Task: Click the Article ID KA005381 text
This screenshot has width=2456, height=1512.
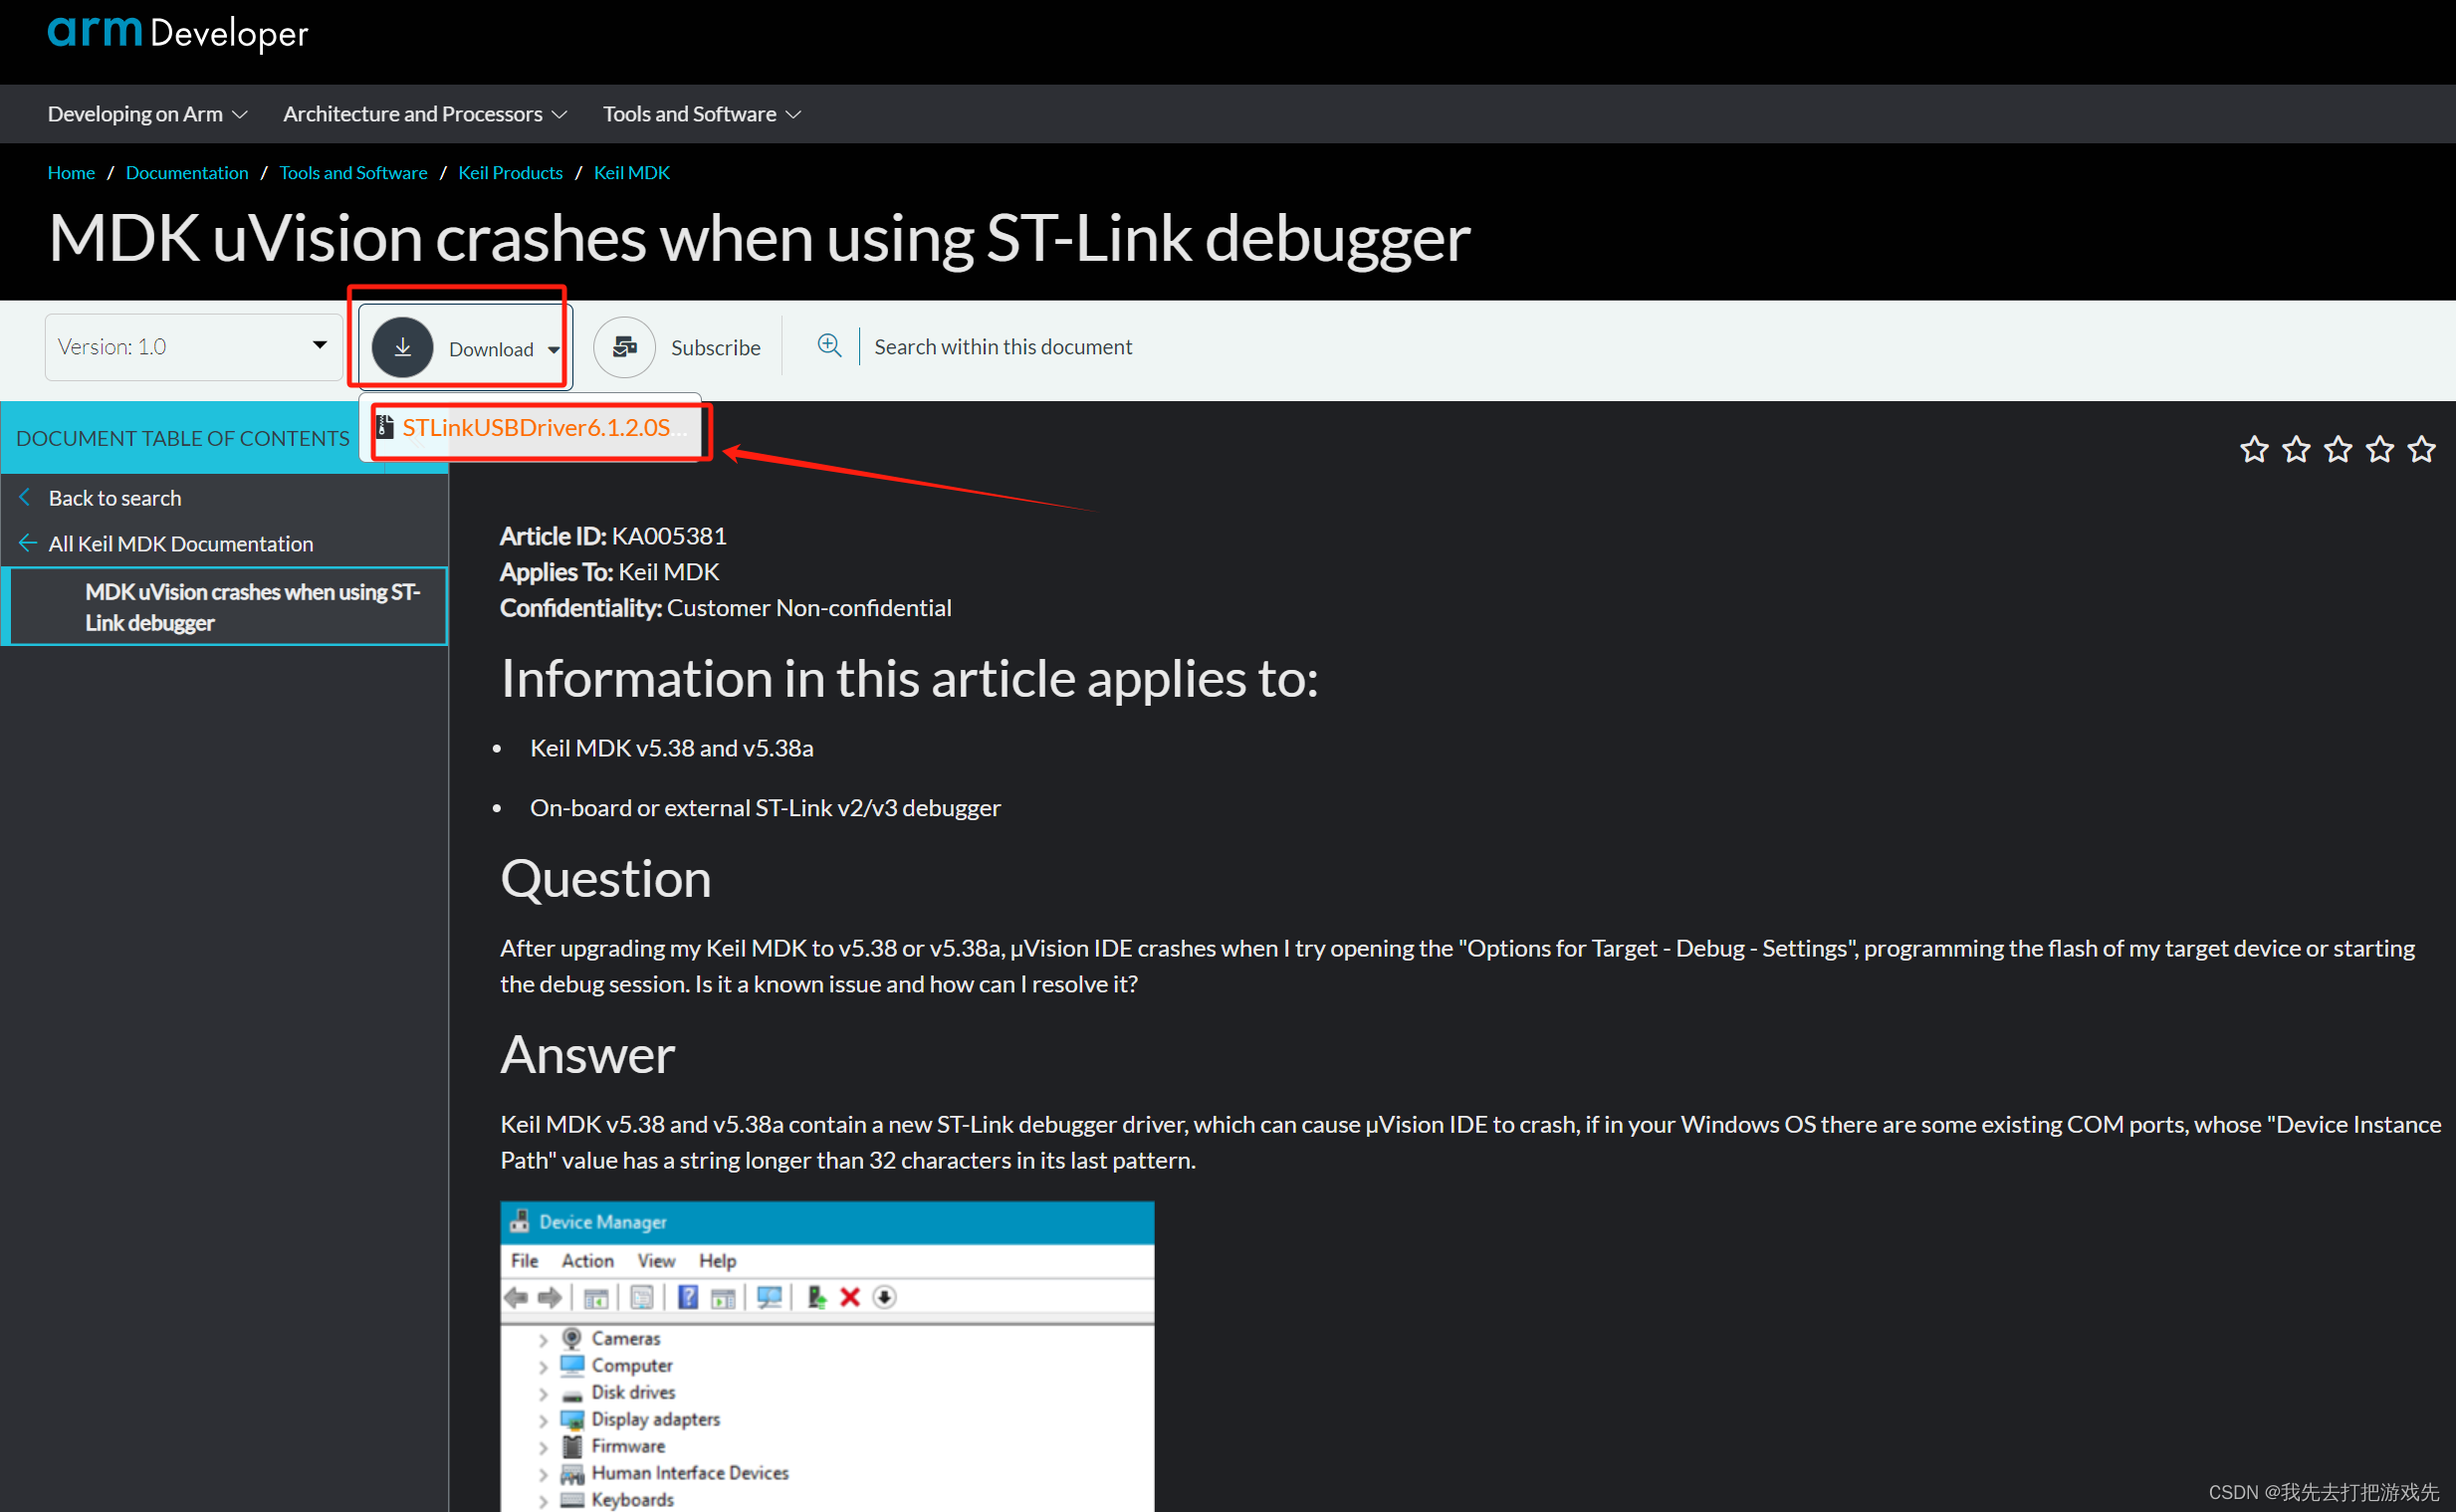Action: [613, 536]
